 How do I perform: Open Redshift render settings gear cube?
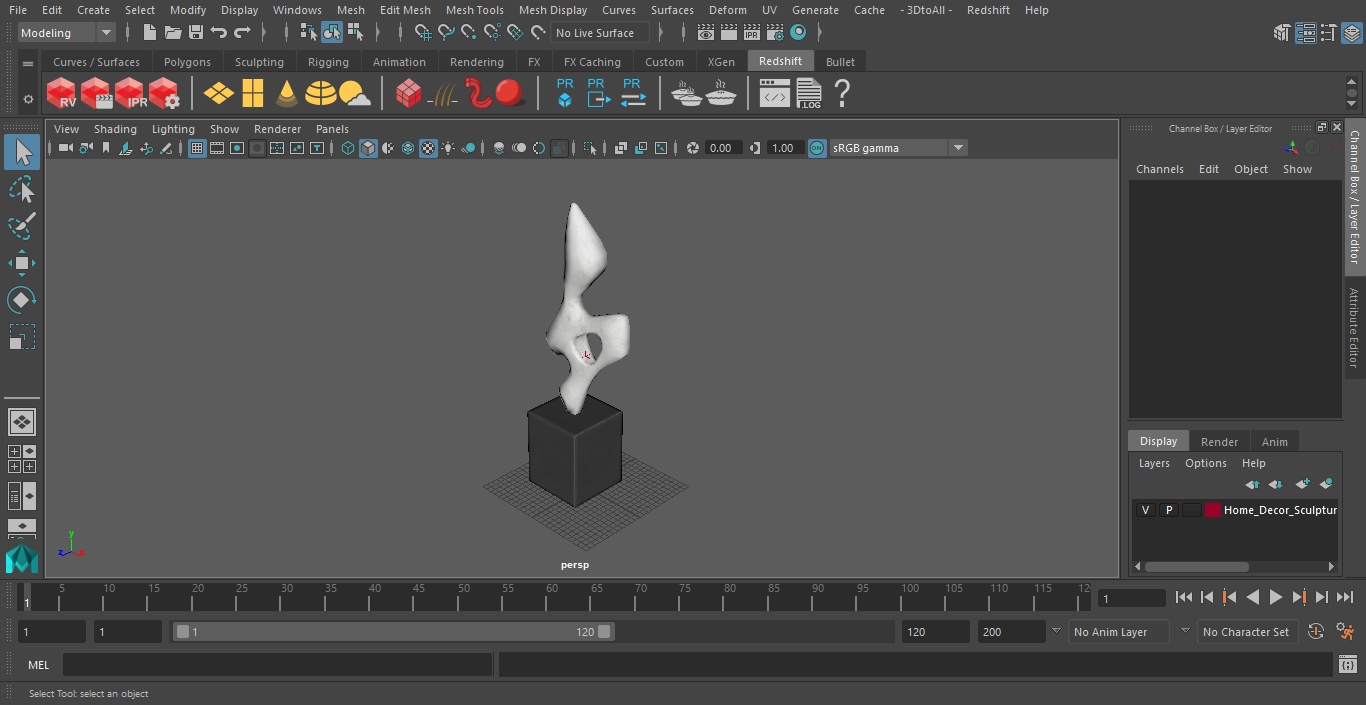pyautogui.click(x=164, y=94)
